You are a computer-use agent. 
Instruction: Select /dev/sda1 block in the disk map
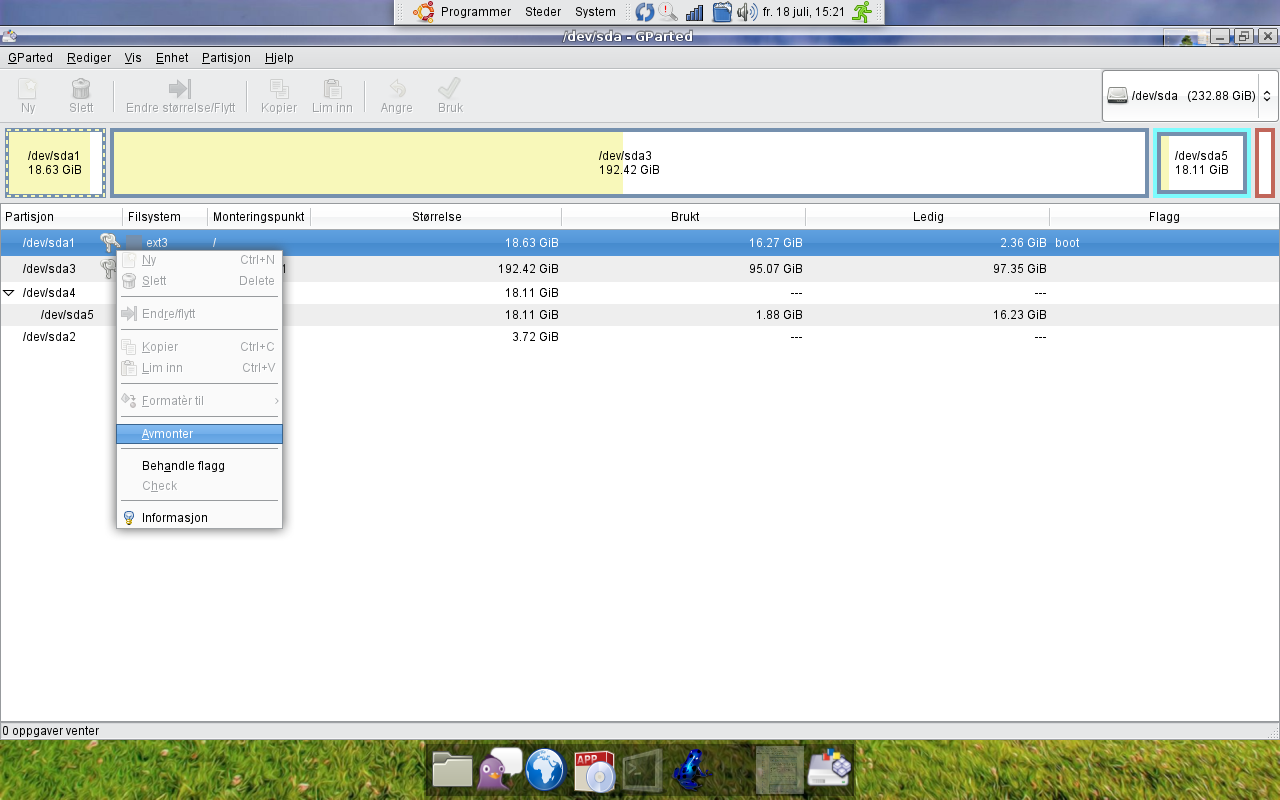click(x=55, y=163)
